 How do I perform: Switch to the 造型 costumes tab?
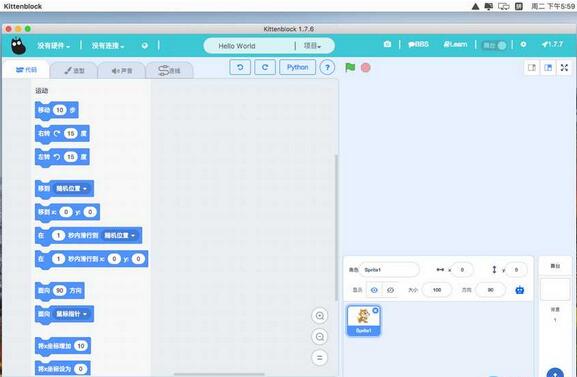(x=74, y=70)
